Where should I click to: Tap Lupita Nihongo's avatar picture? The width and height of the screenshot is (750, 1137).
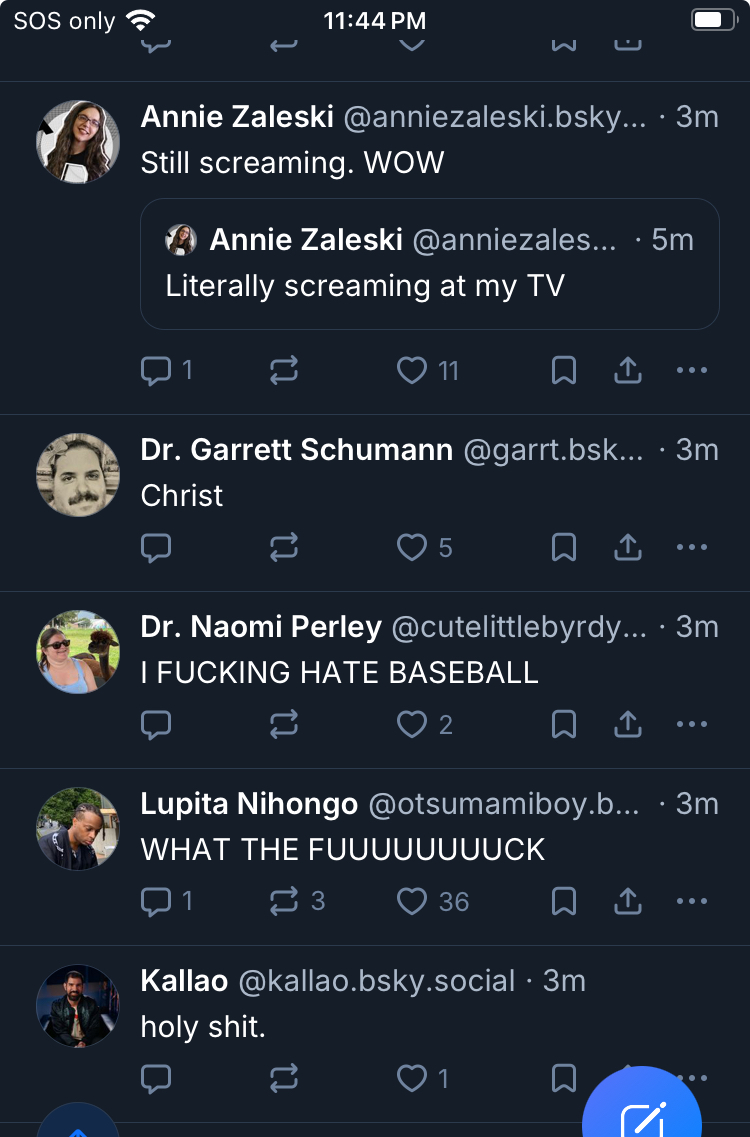[x=78, y=829]
